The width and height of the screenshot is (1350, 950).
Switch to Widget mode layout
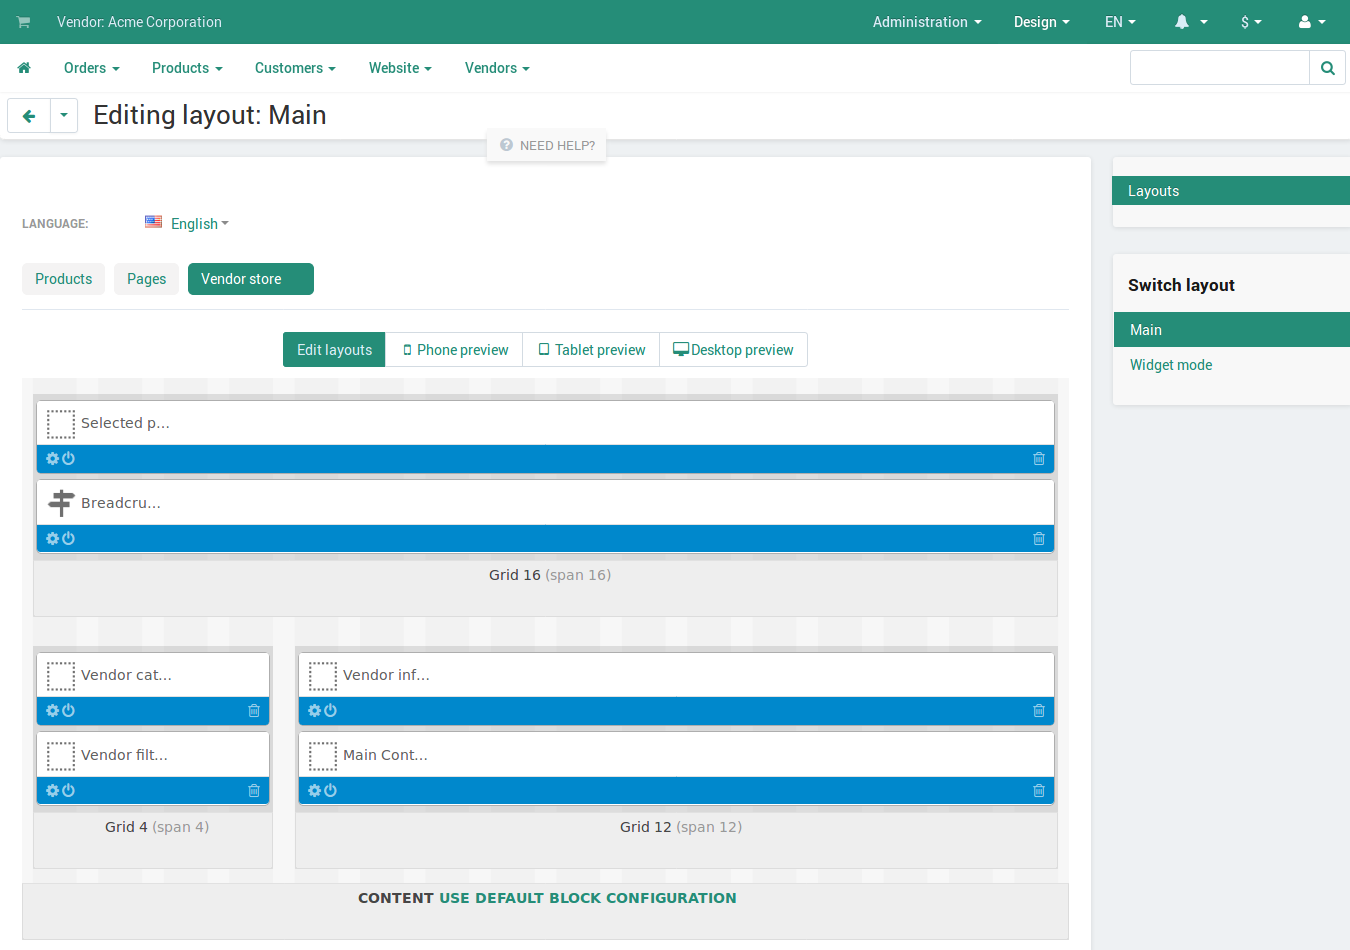click(1171, 365)
